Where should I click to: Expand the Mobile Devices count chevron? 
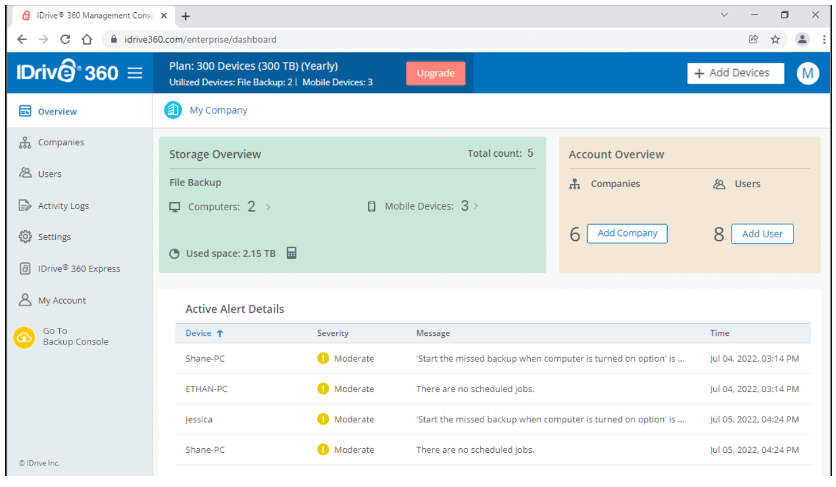[476, 206]
